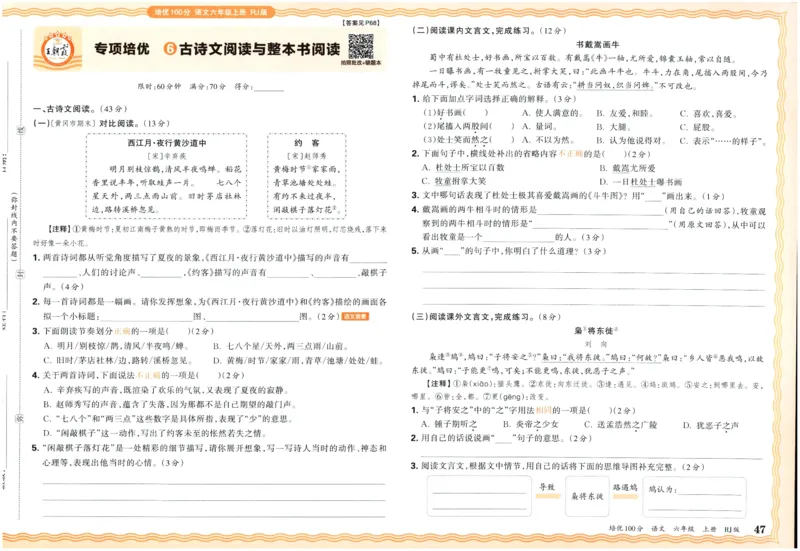Select the heading "(三)阅读课外文言文,完成练习。(8分)"
The width and height of the screenshot is (800, 551).
[x=486, y=317]
